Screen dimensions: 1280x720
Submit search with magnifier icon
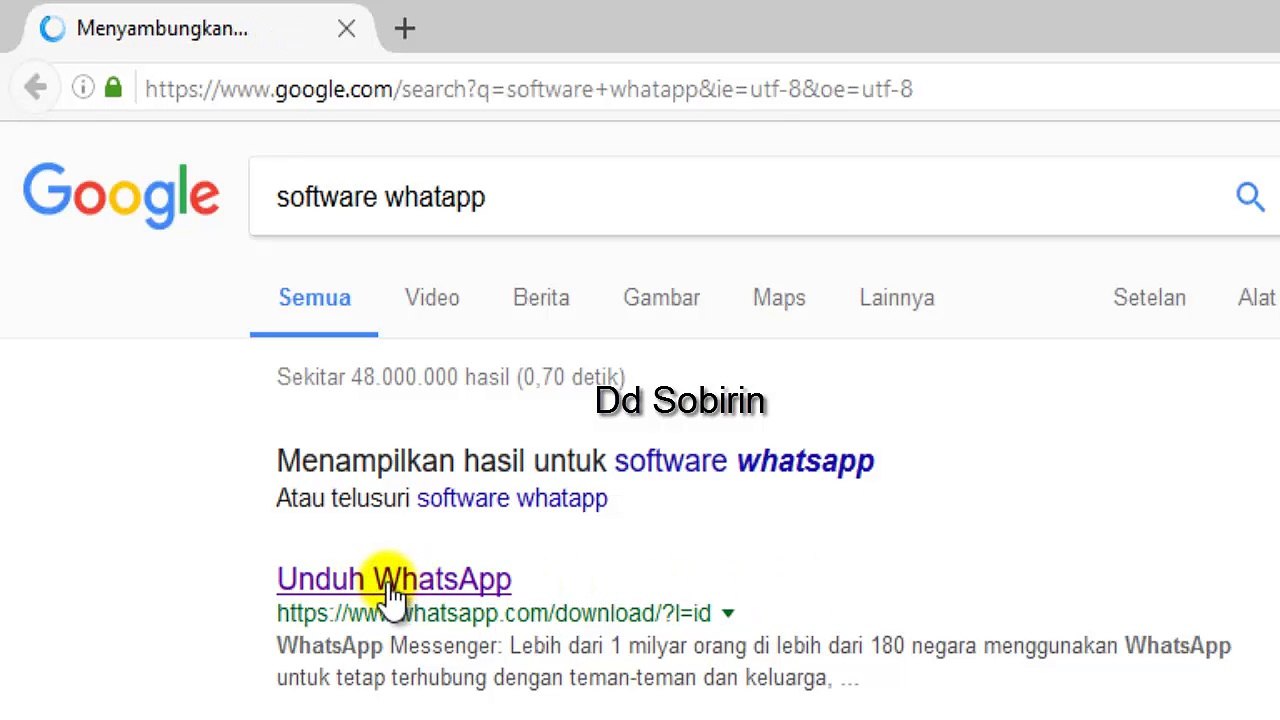pyautogui.click(x=1250, y=197)
